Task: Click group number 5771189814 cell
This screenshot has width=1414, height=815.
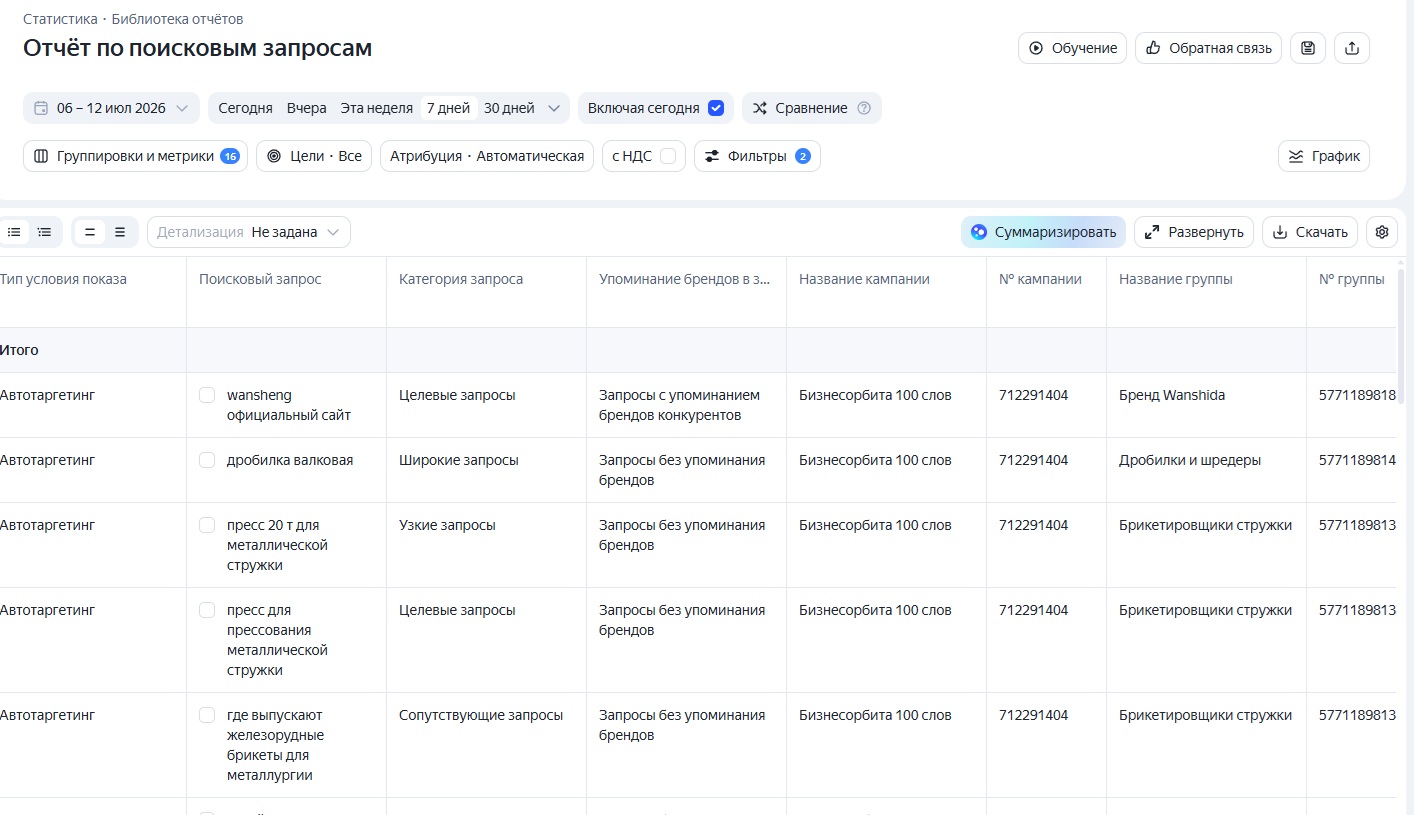Action: click(1357, 460)
